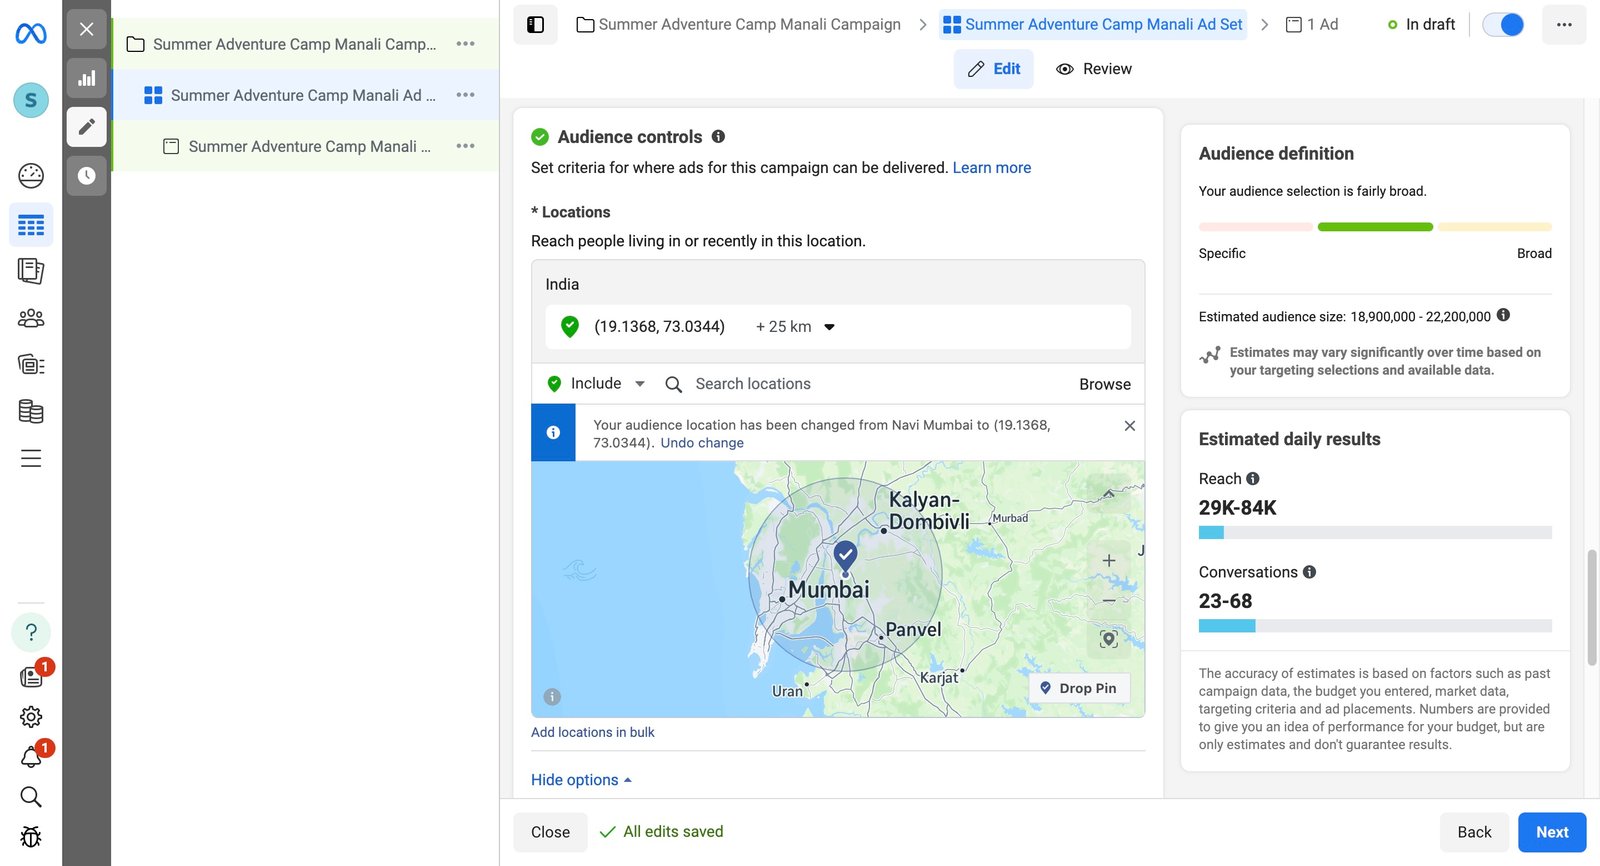Collapse Hide options section
The width and height of the screenshot is (1600, 866).
[581, 780]
